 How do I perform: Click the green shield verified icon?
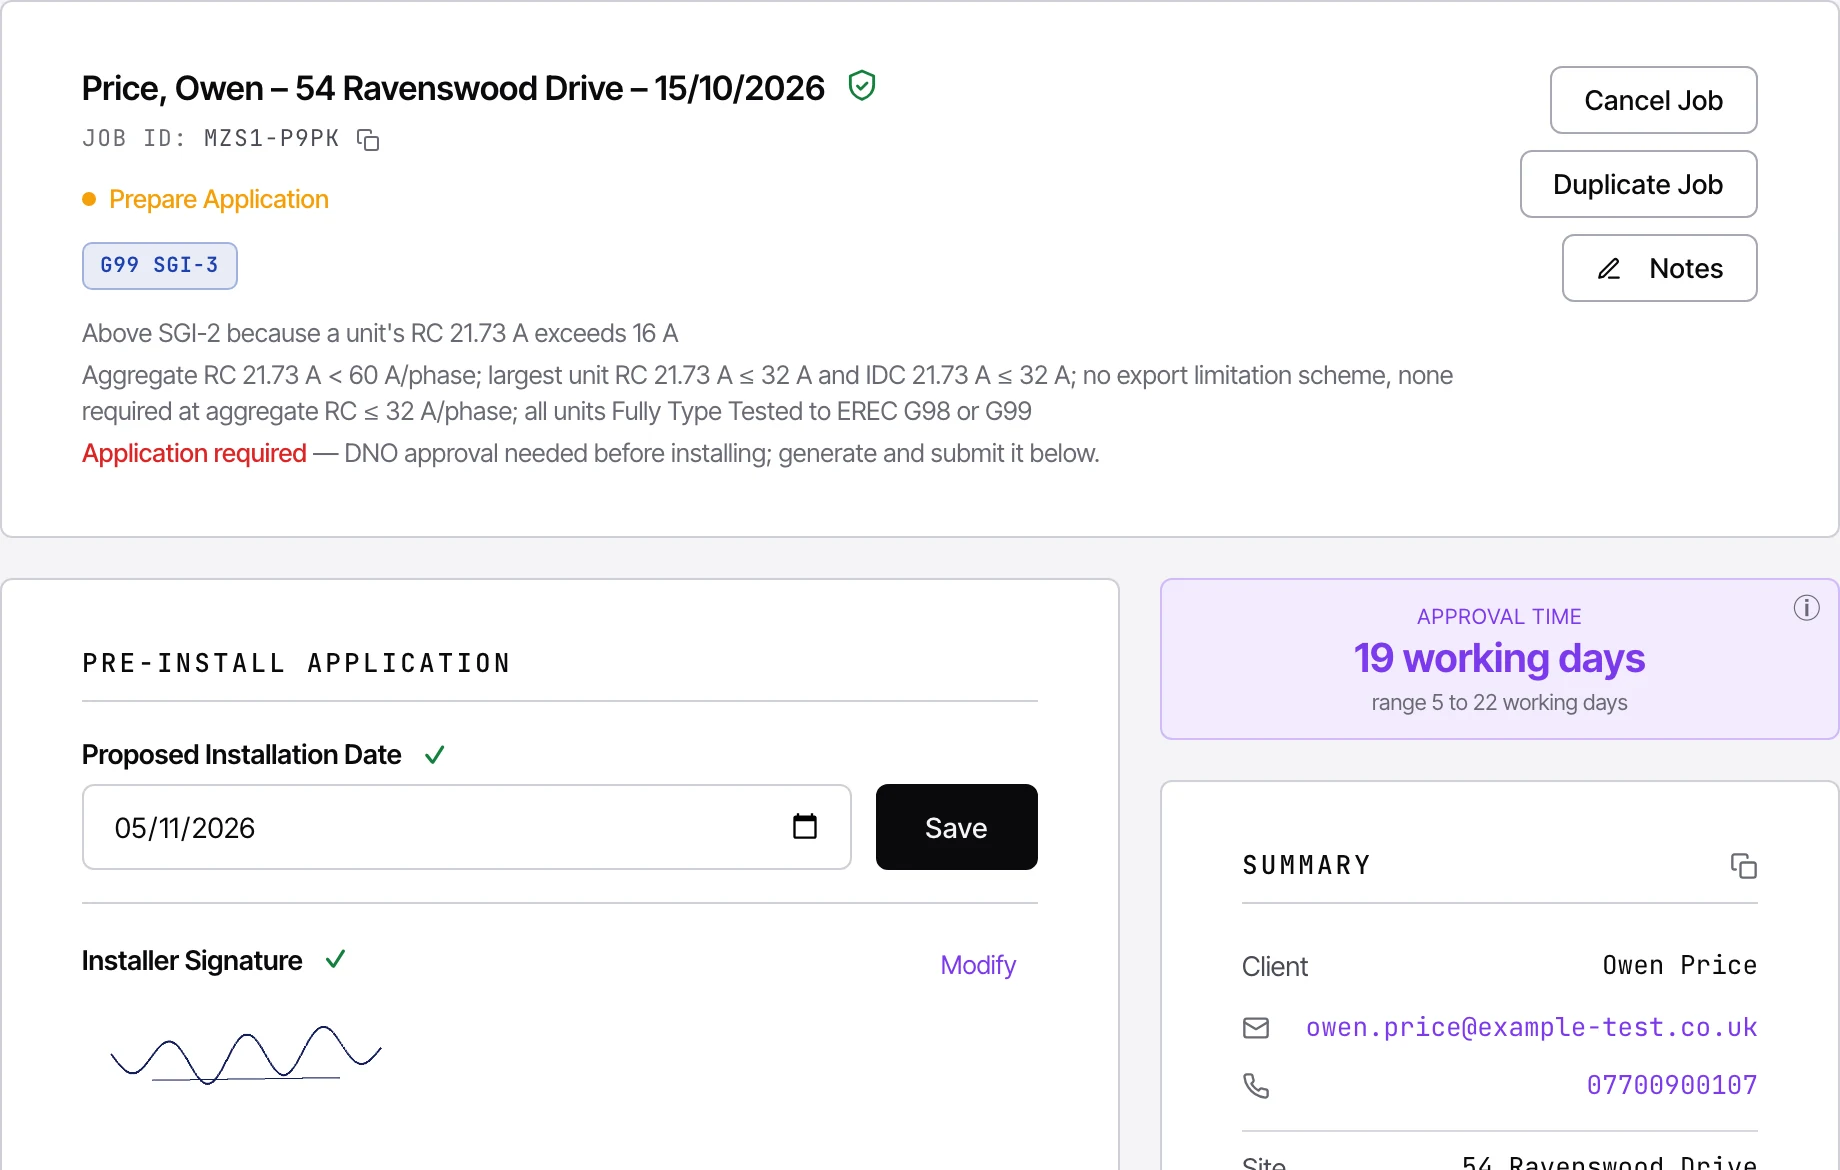pyautogui.click(x=862, y=86)
